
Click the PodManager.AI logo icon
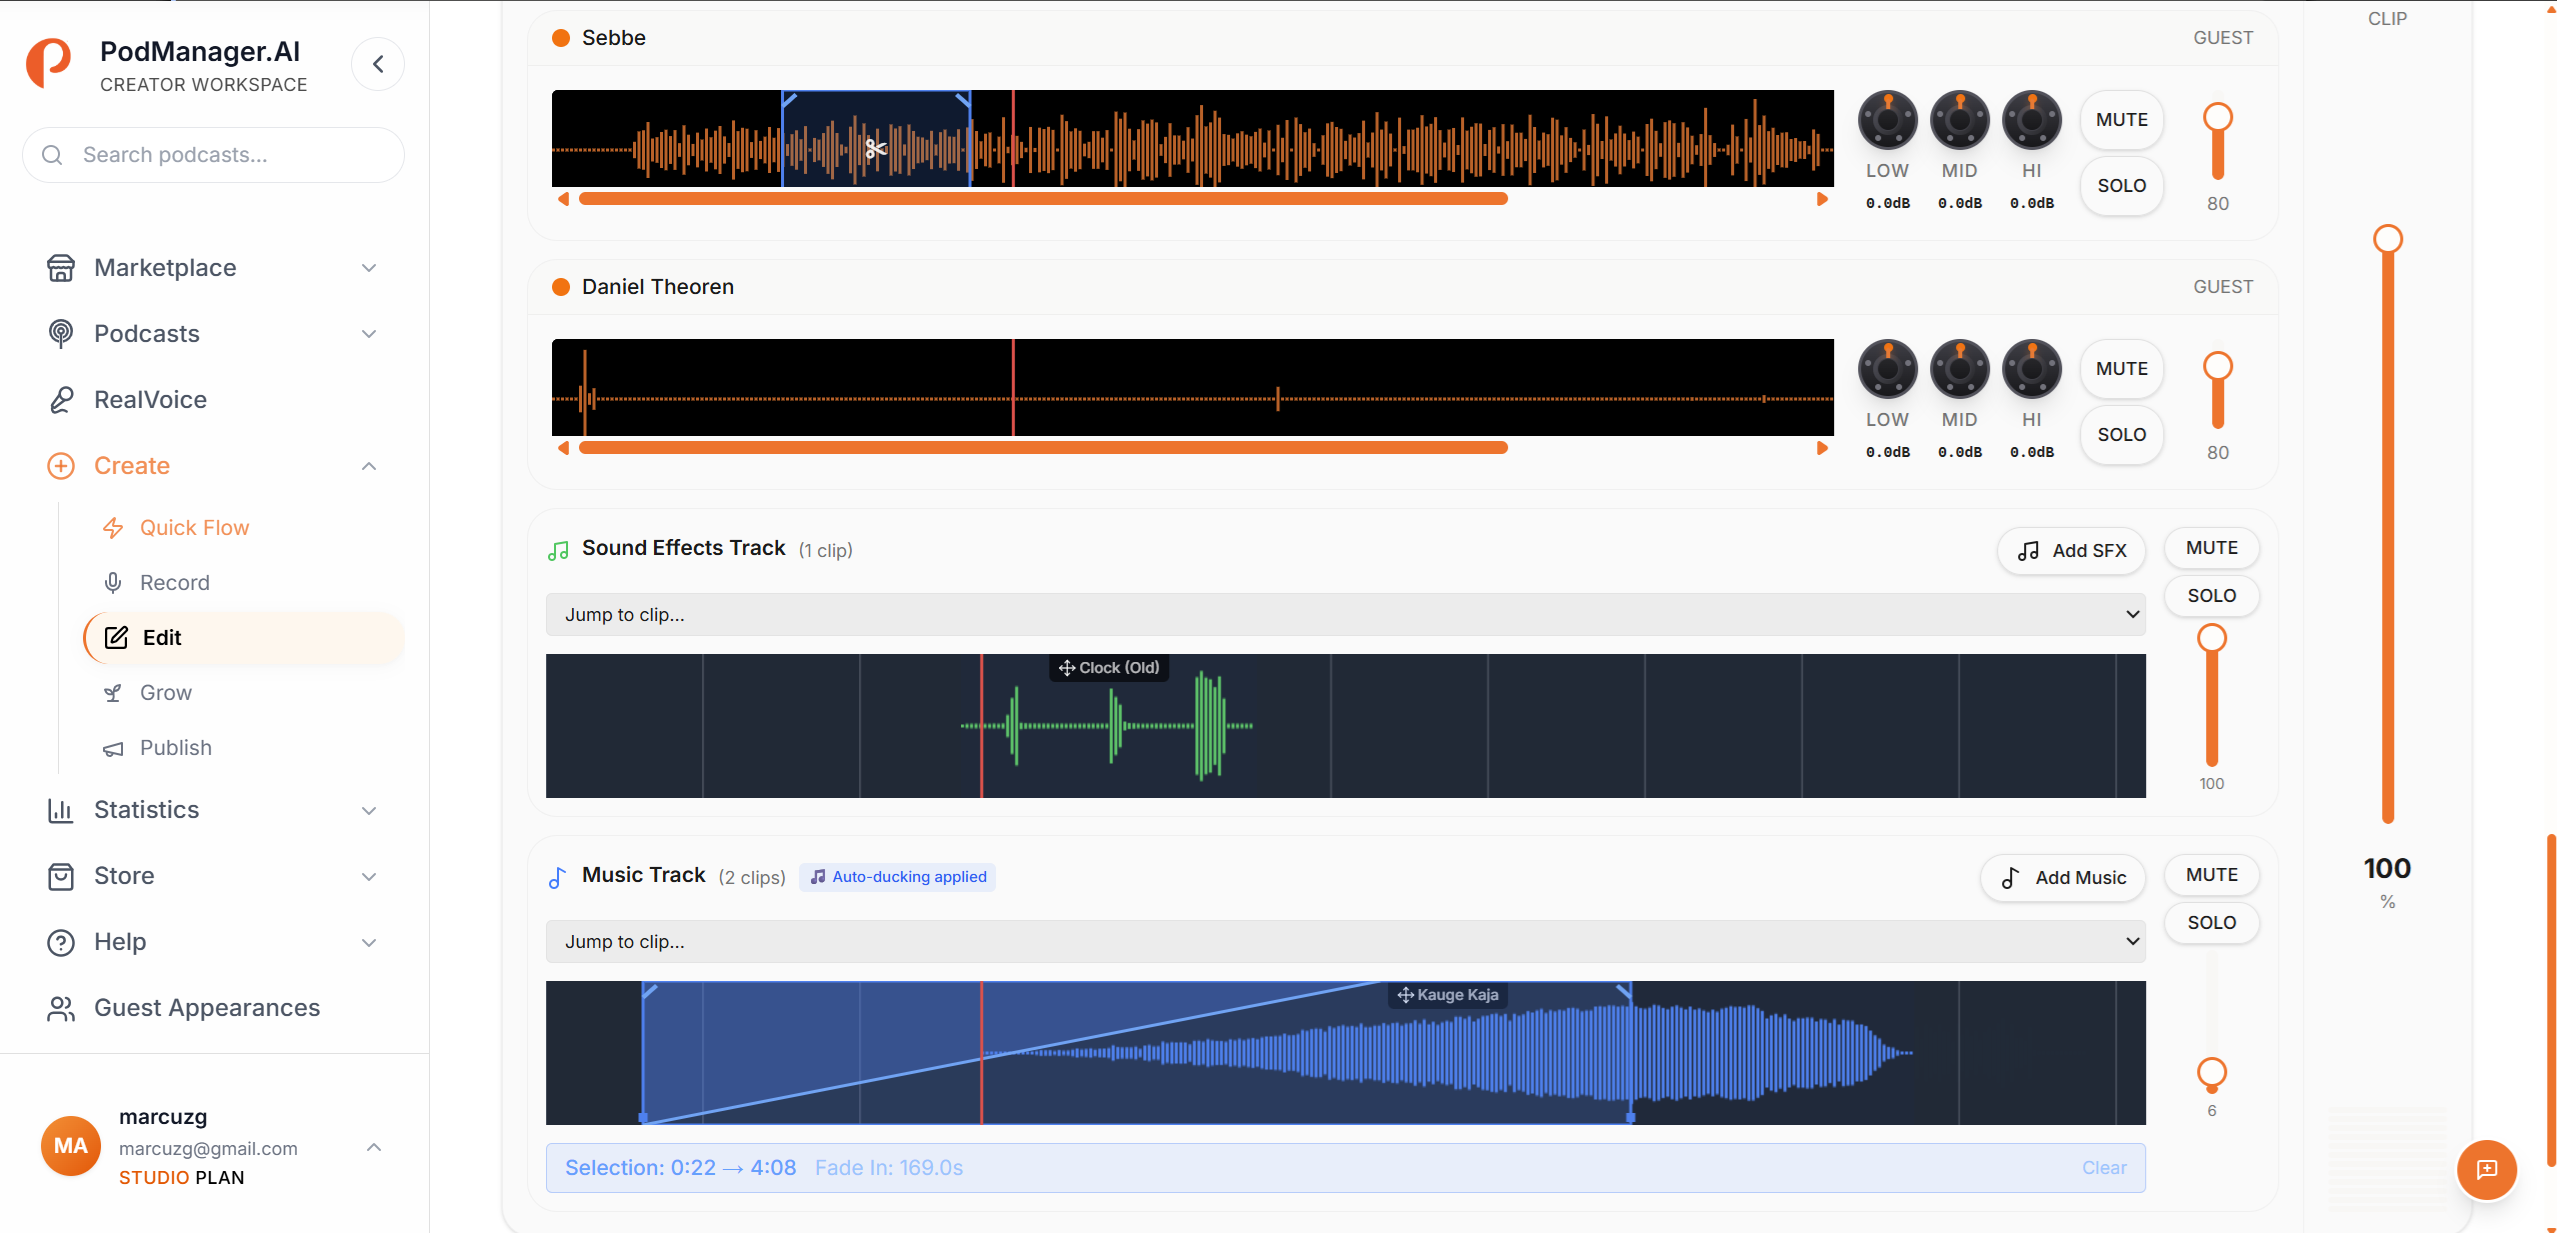pyautogui.click(x=48, y=64)
